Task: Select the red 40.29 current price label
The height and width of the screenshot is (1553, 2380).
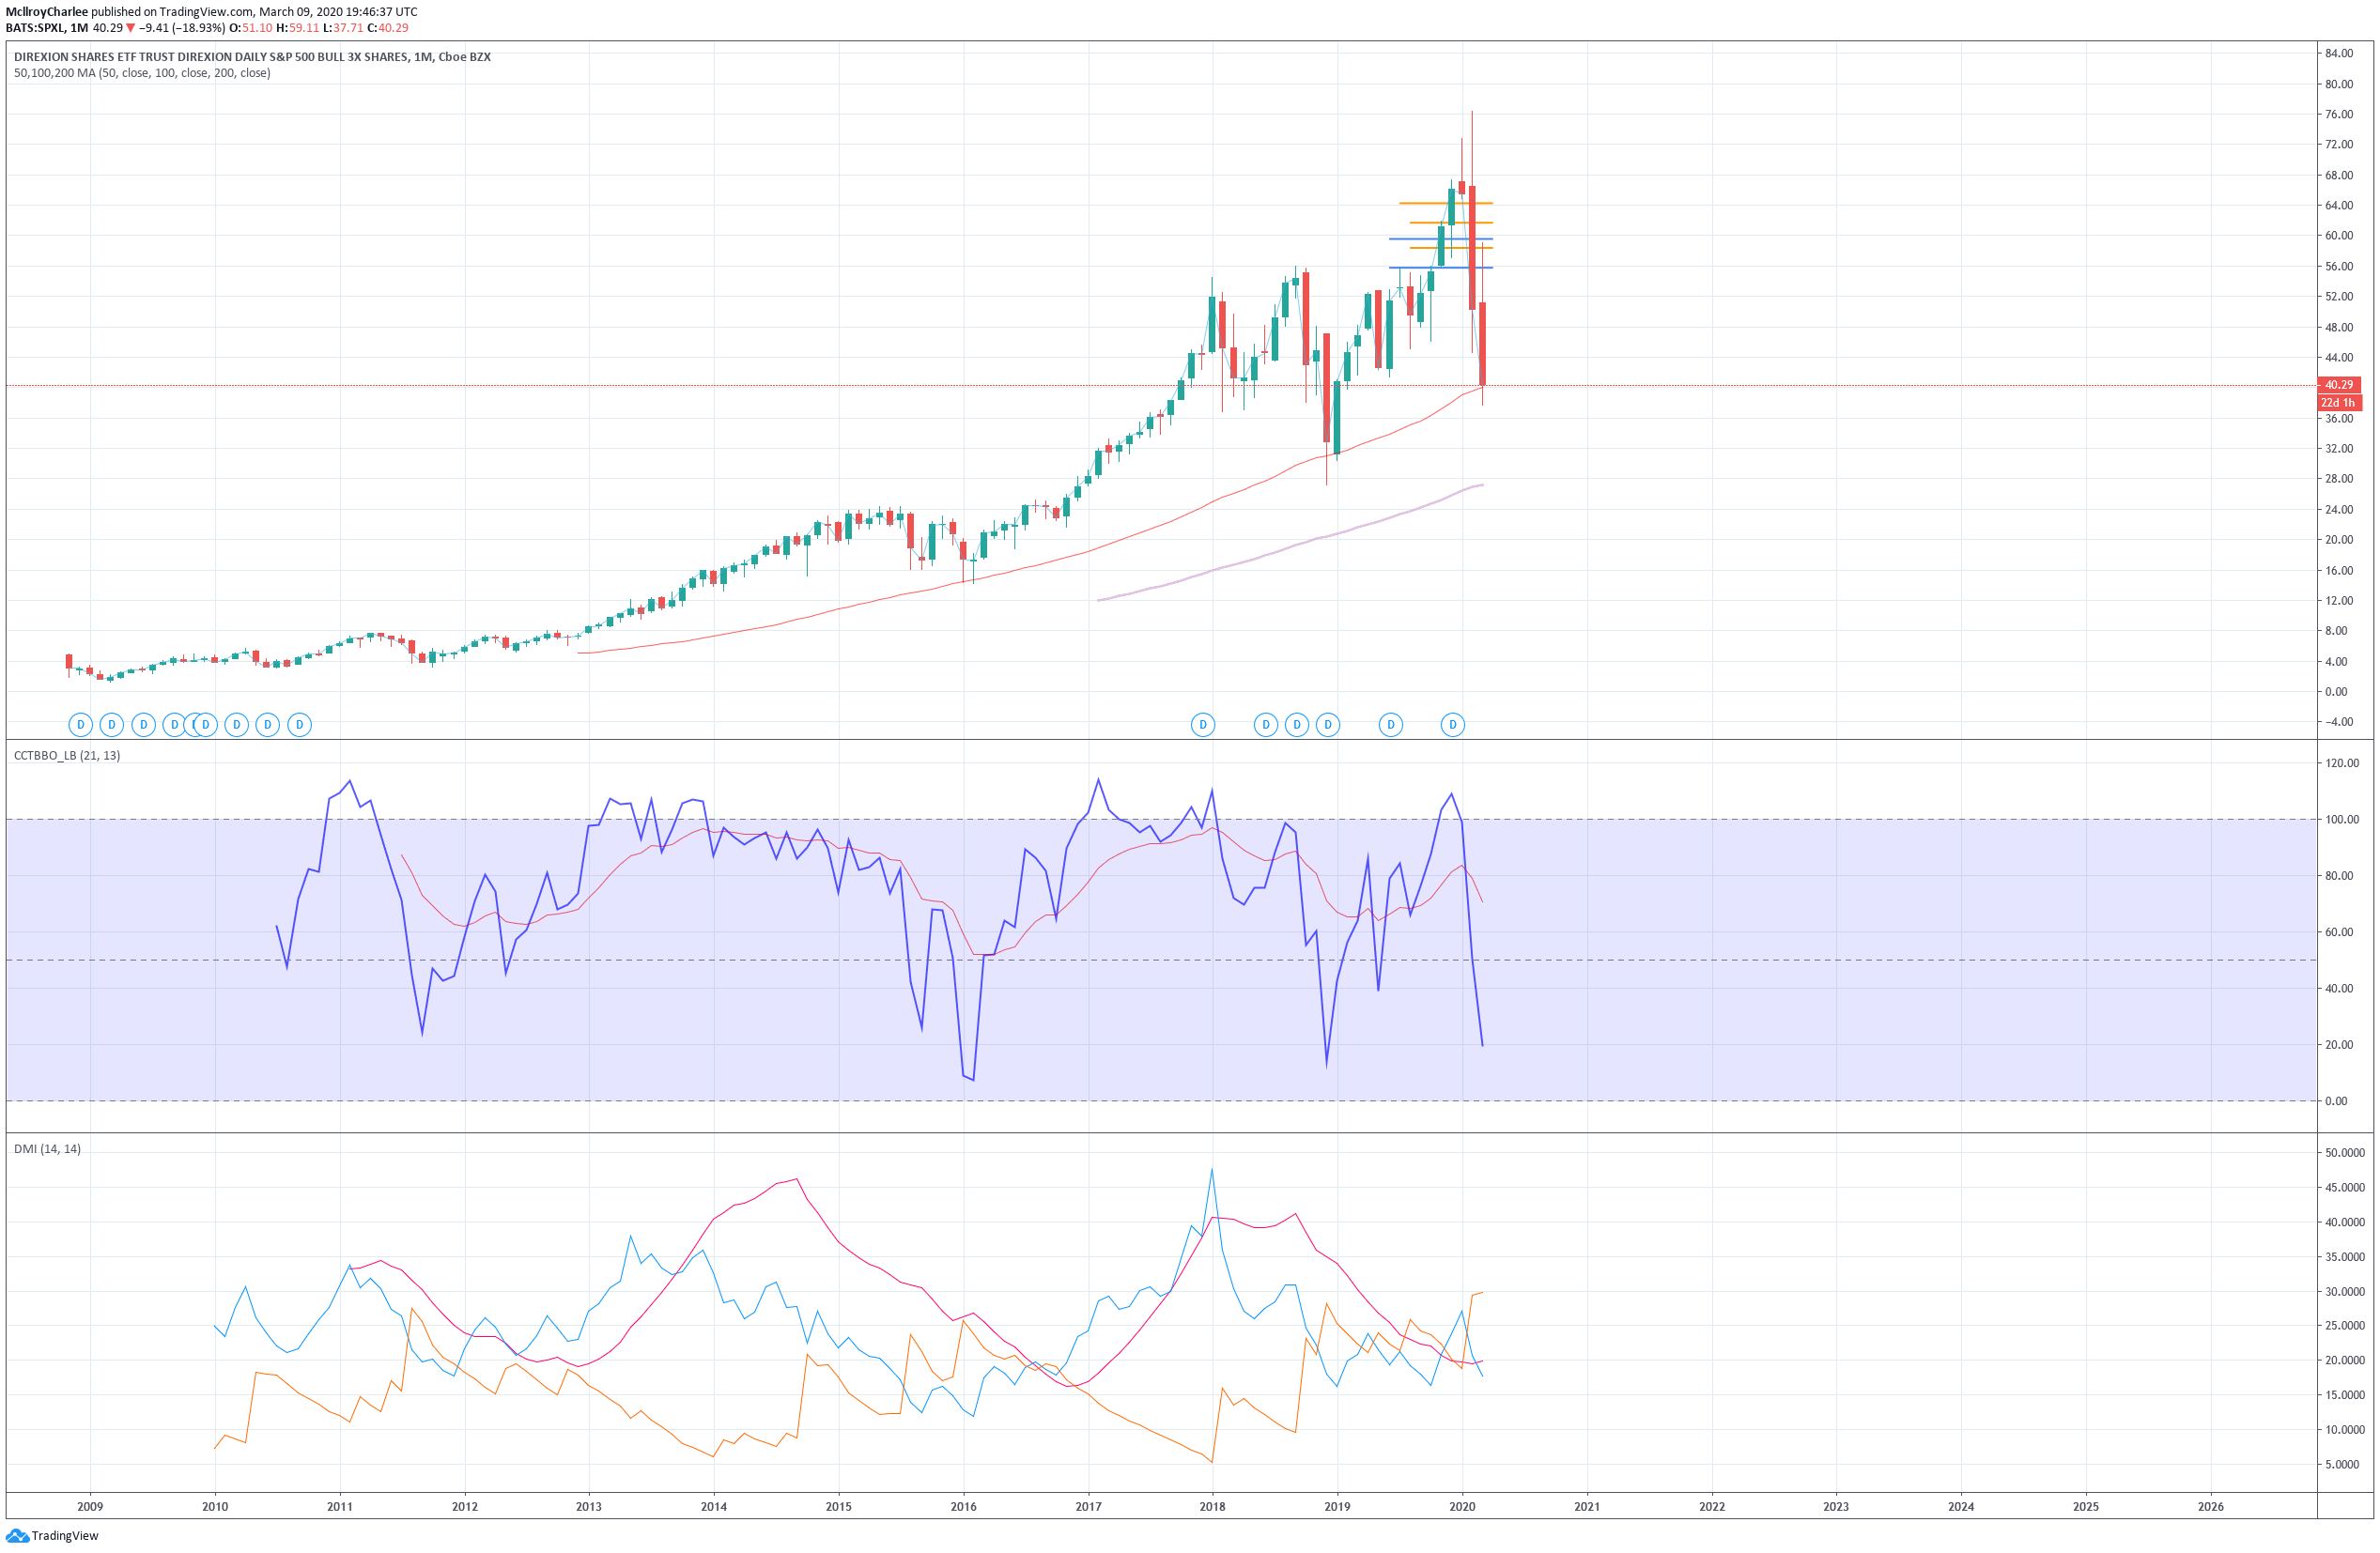Action: pos(2339,385)
